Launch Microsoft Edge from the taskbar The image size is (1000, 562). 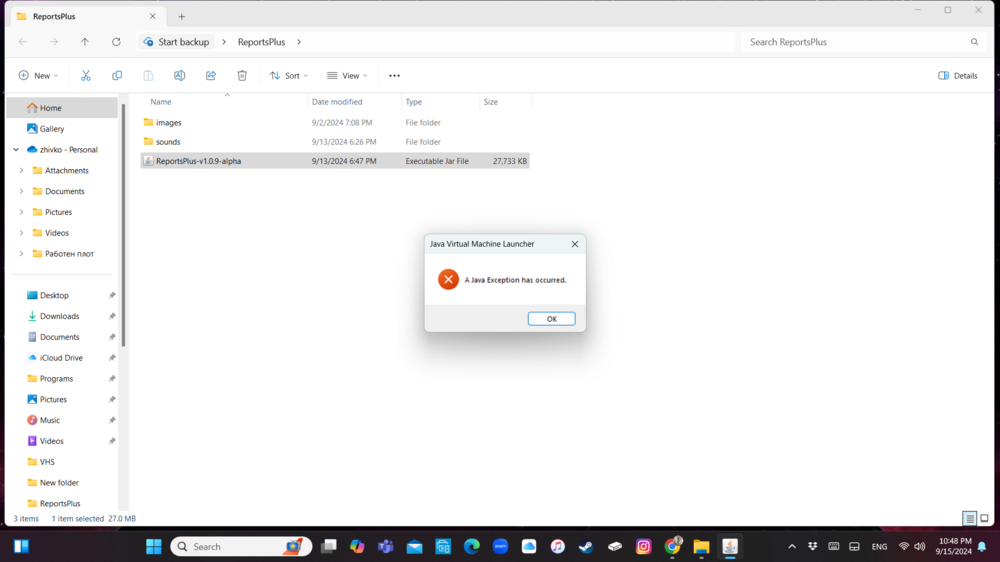coord(471,547)
